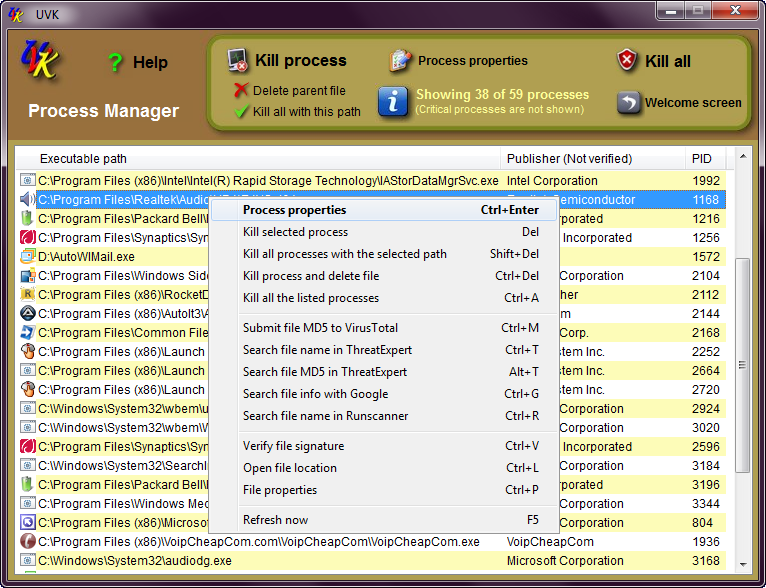
Task: Click the blue Microsoft icon on PID 804 row
Action: pos(27,523)
